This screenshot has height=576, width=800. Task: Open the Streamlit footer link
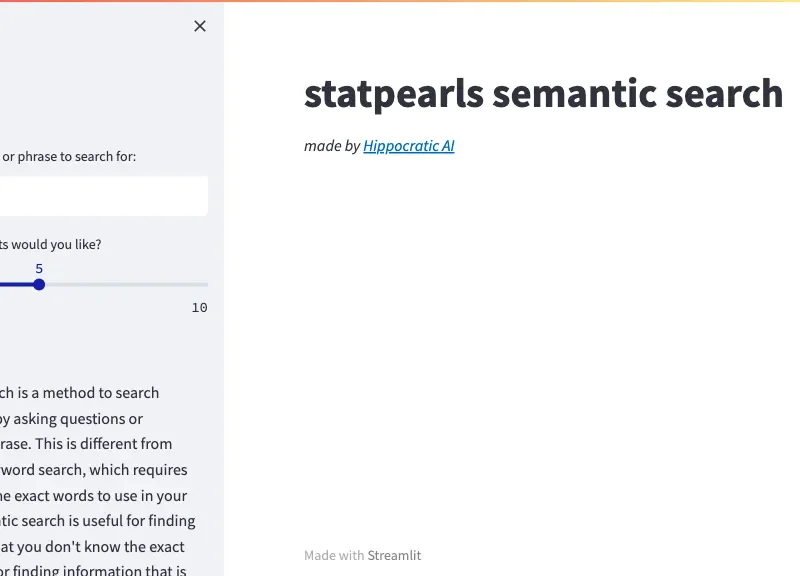(x=394, y=555)
